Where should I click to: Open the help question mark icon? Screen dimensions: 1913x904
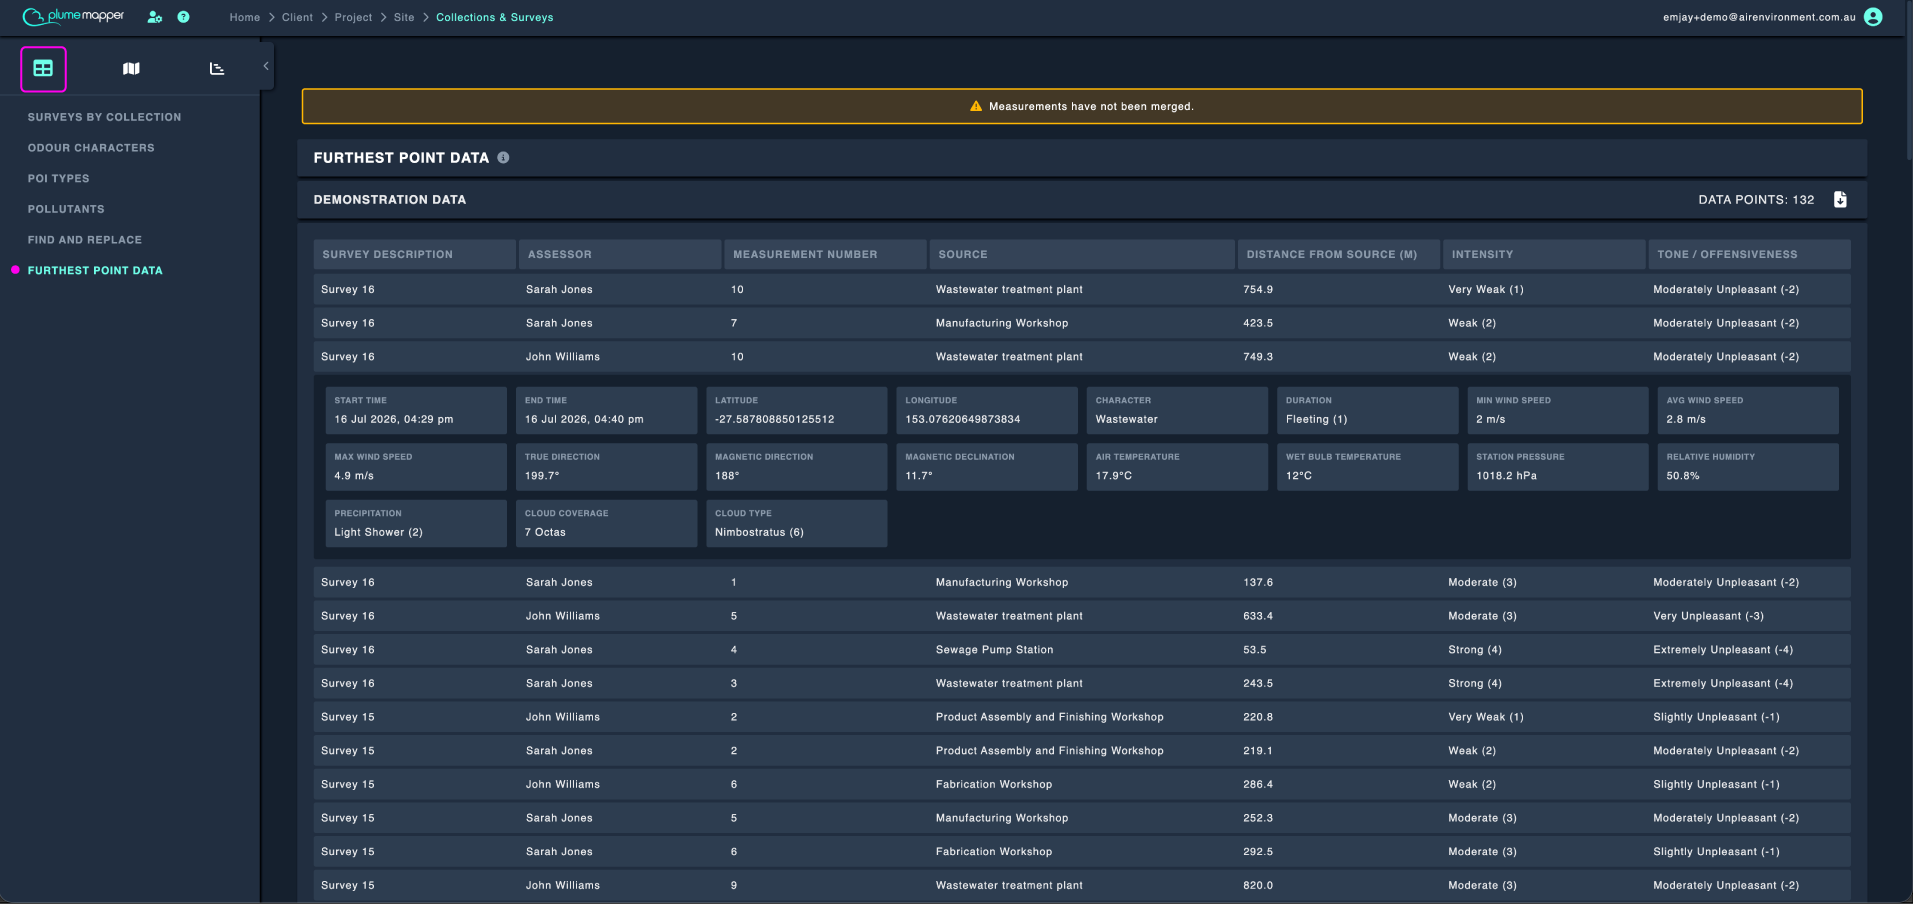pyautogui.click(x=183, y=17)
